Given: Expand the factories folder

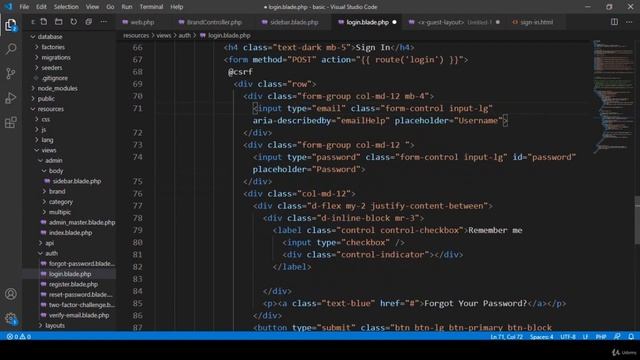Looking at the screenshot, I should [x=53, y=47].
